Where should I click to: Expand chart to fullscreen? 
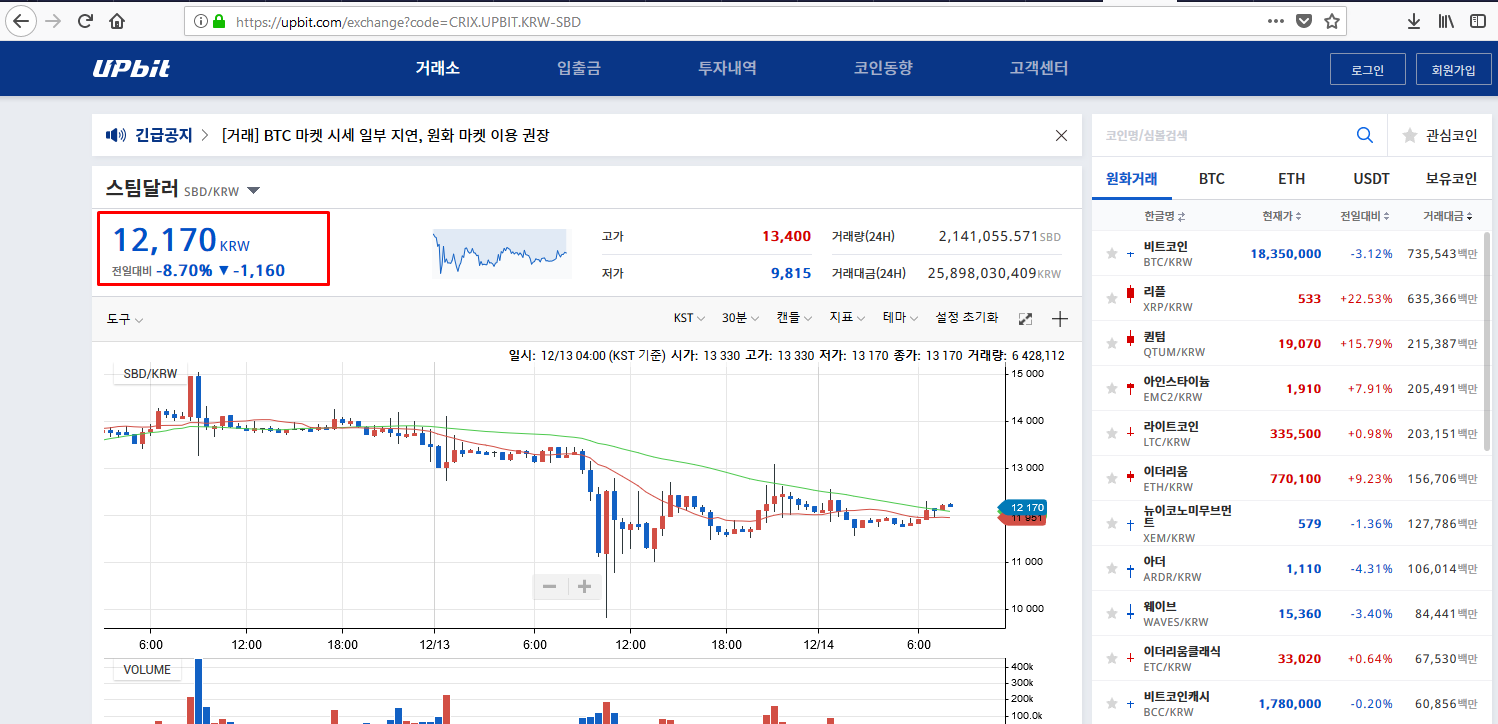point(1025,318)
